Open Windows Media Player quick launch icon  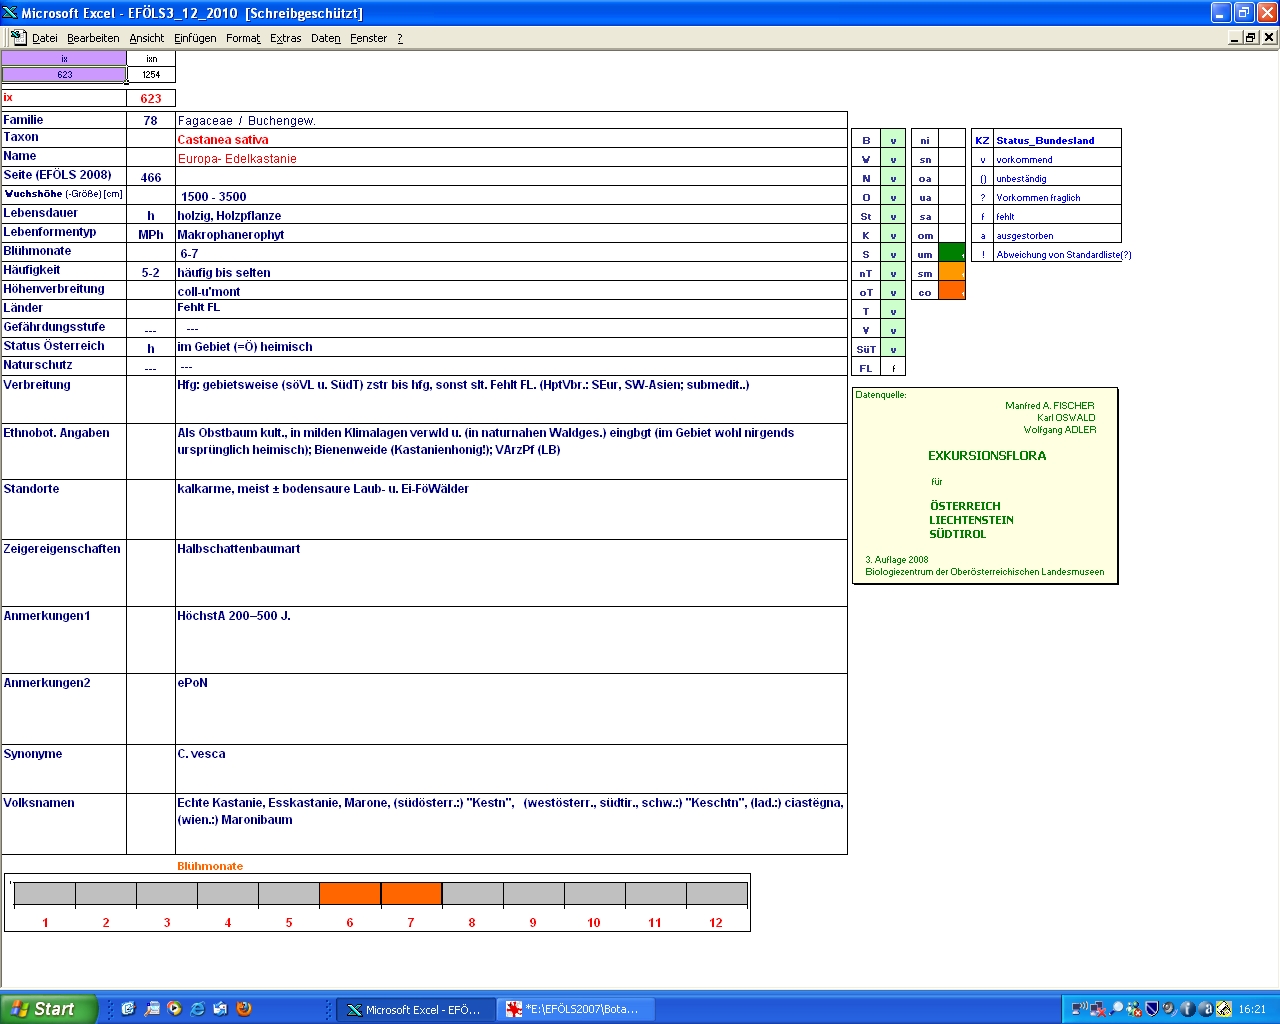[174, 1009]
